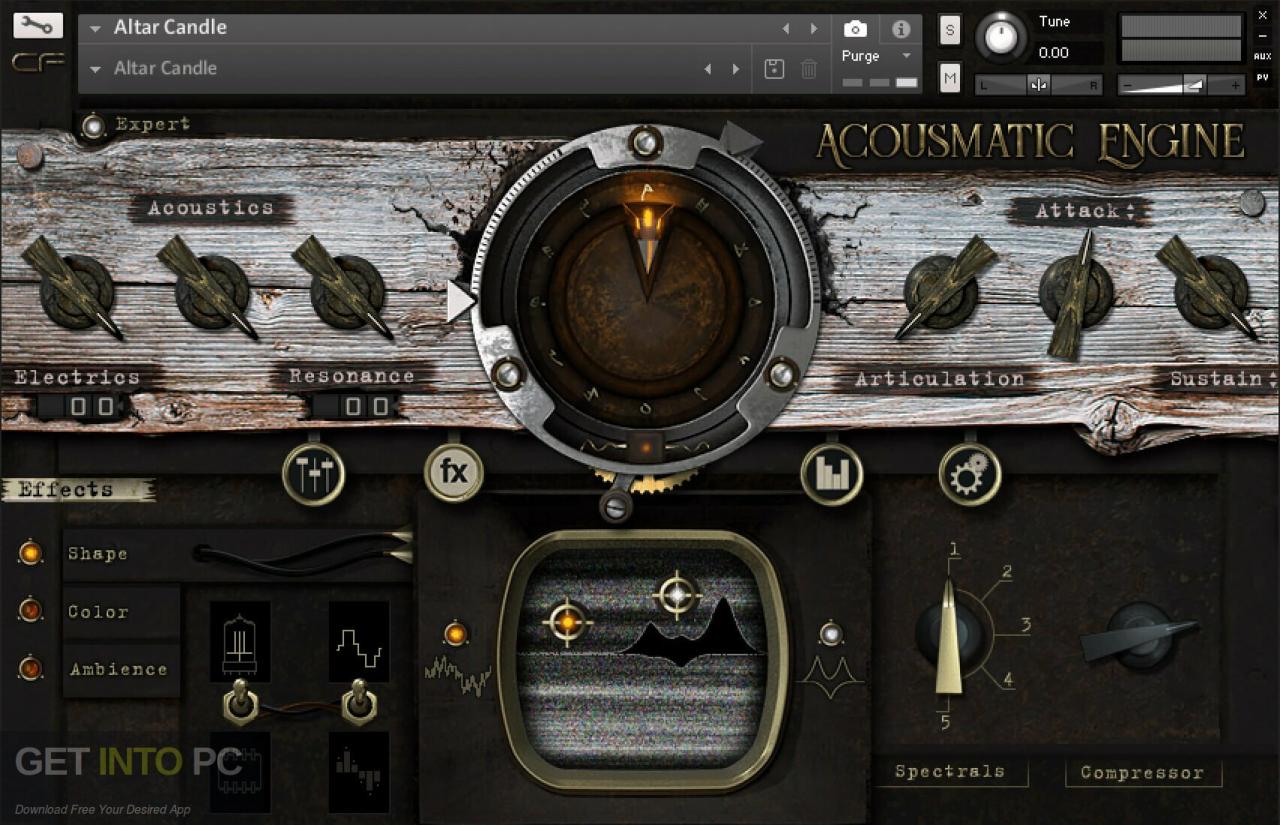
Task: Click the AUX button
Action: coord(1262,56)
